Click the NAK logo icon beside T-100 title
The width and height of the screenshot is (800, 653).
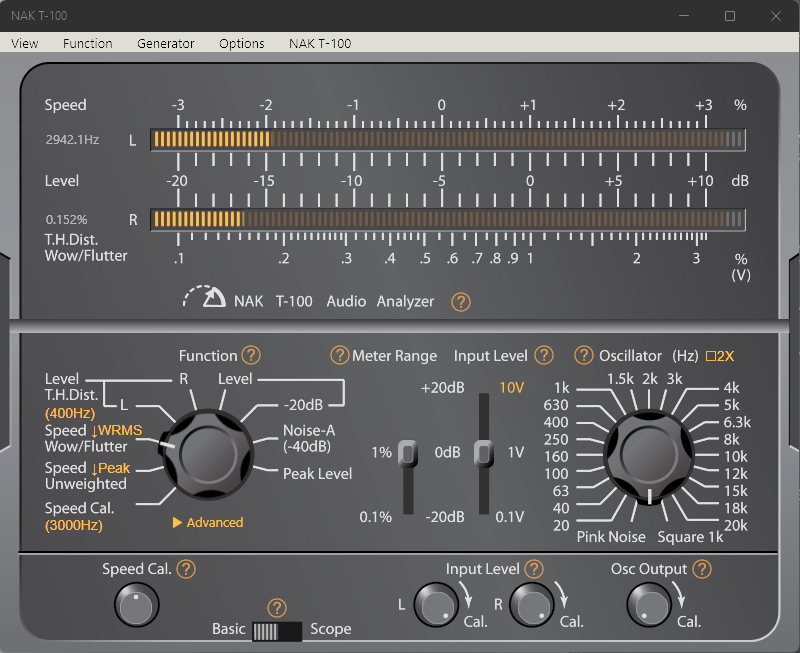tap(205, 296)
